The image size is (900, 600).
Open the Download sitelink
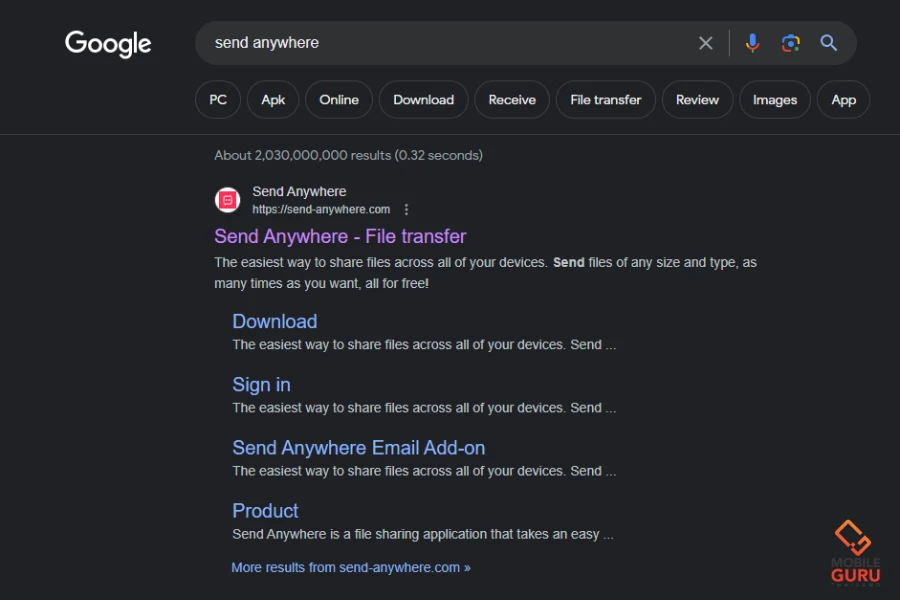pos(274,321)
